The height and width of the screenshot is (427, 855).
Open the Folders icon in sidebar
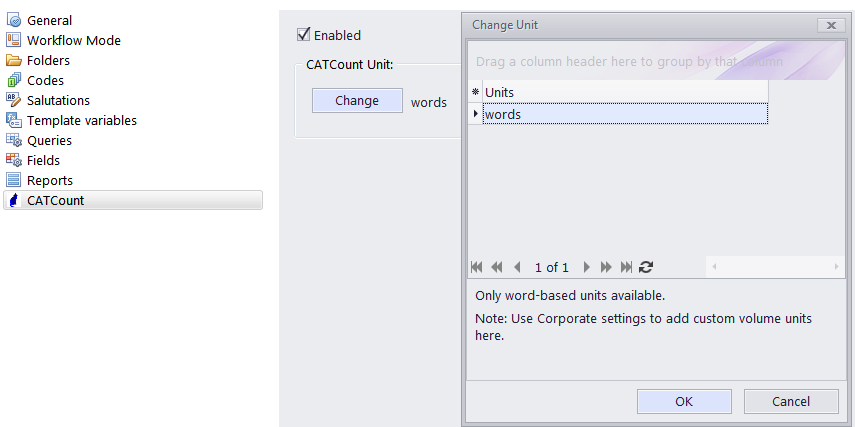[x=14, y=60]
